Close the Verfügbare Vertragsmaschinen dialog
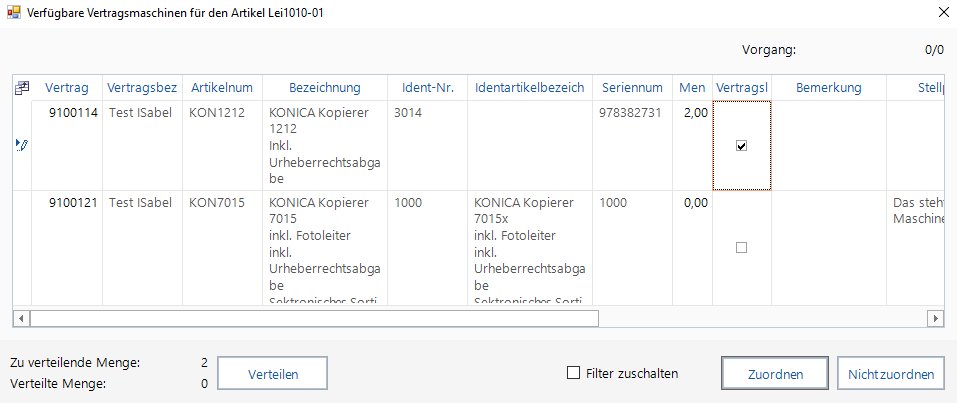This screenshot has width=957, height=403. (941, 13)
